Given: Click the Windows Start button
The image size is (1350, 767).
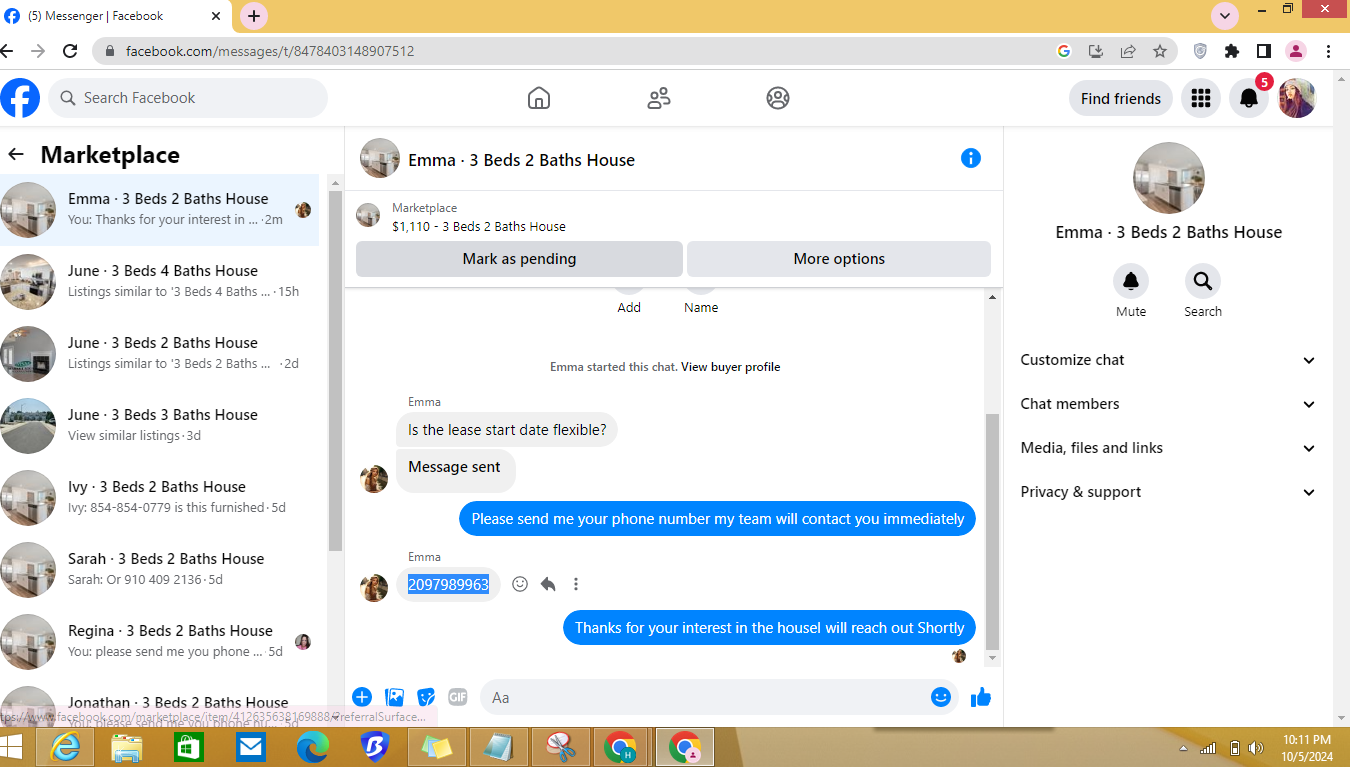Looking at the screenshot, I should tap(11, 747).
